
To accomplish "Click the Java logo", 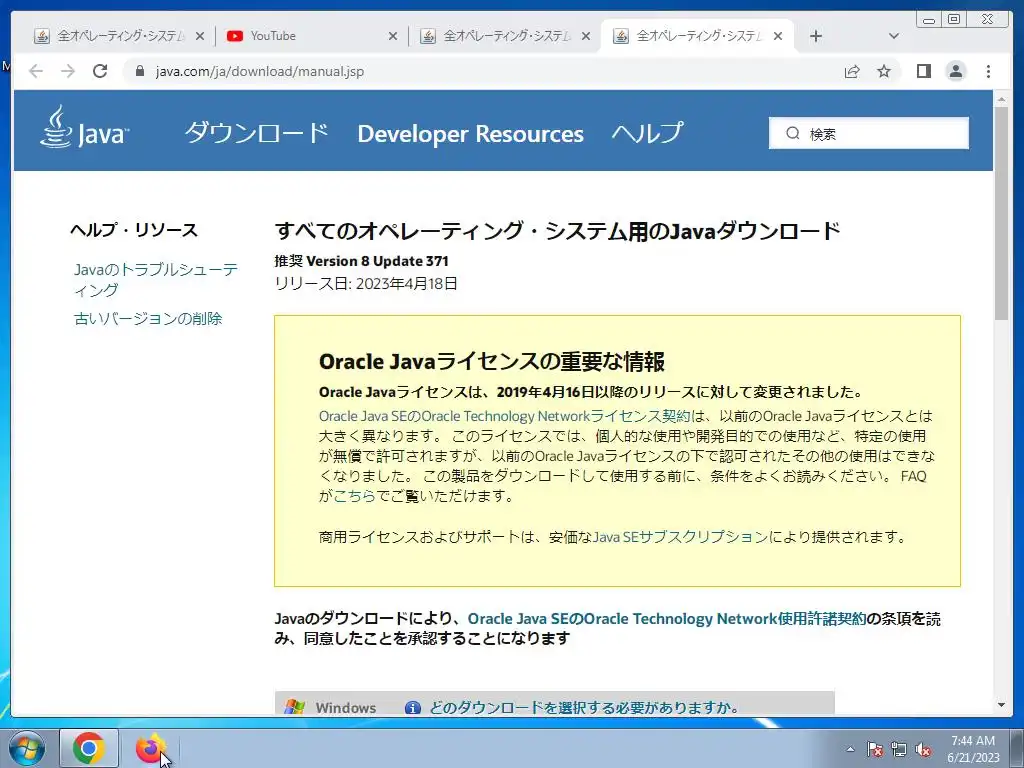I will click(84, 128).
